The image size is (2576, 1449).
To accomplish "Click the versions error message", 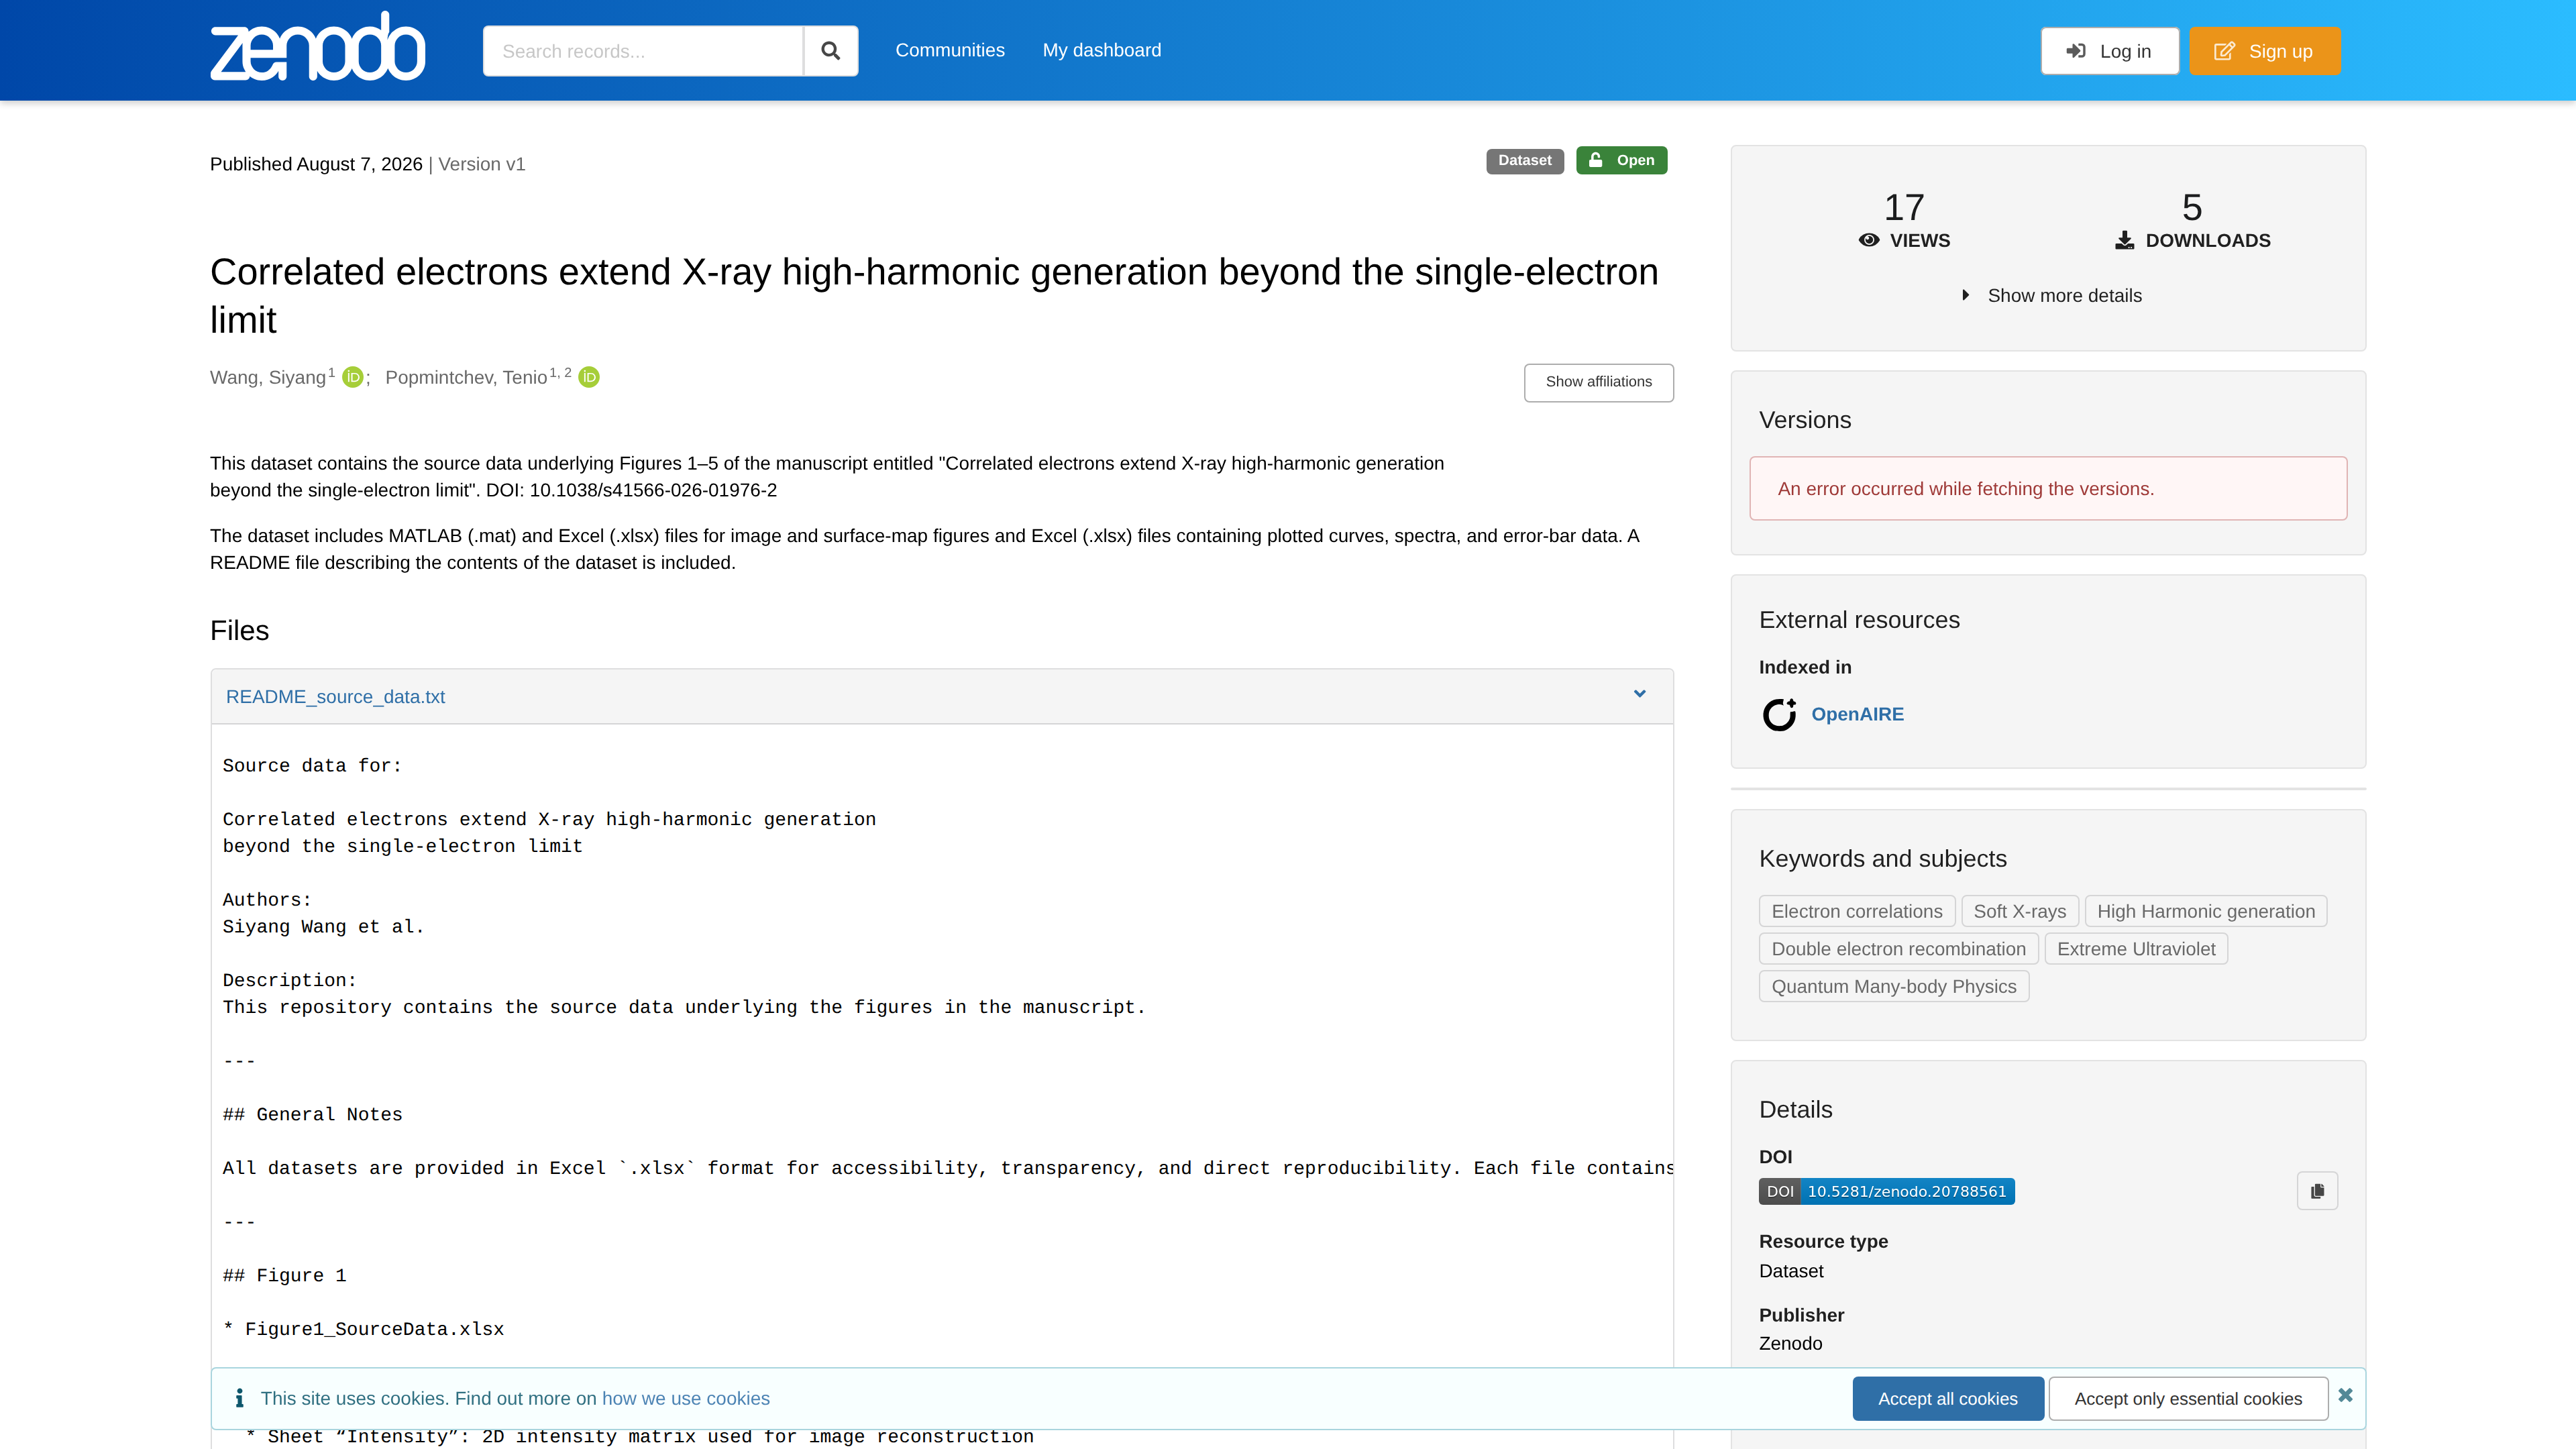I will pyautogui.click(x=2048, y=489).
